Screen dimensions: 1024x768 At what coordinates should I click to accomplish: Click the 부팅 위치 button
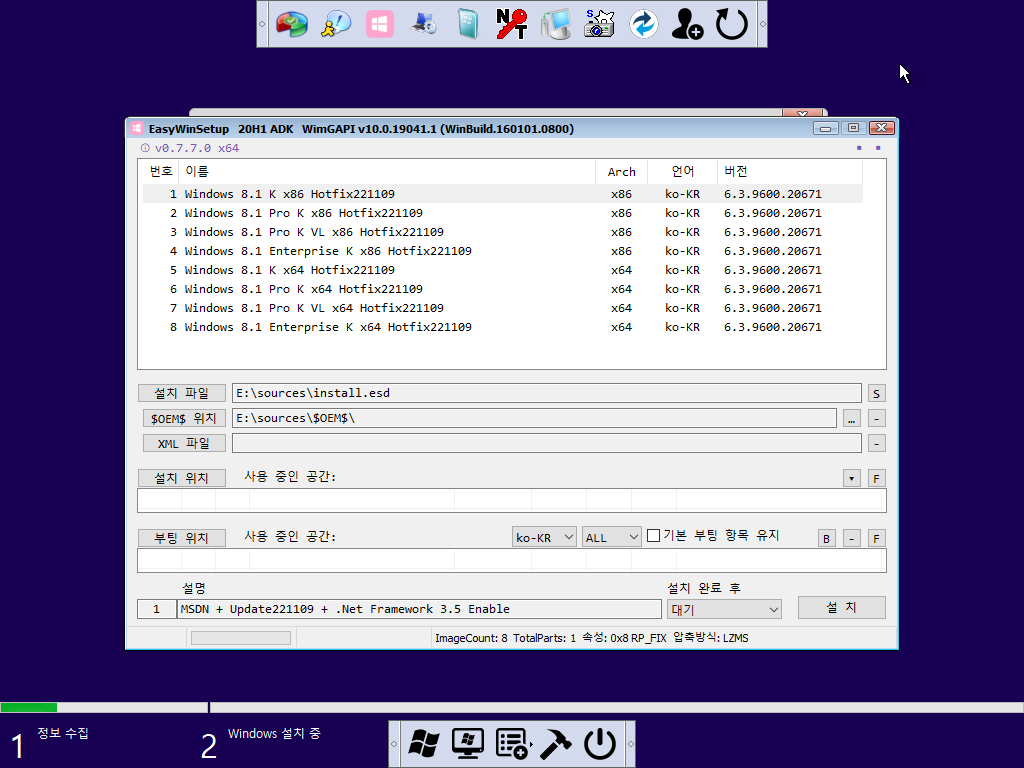click(182, 537)
